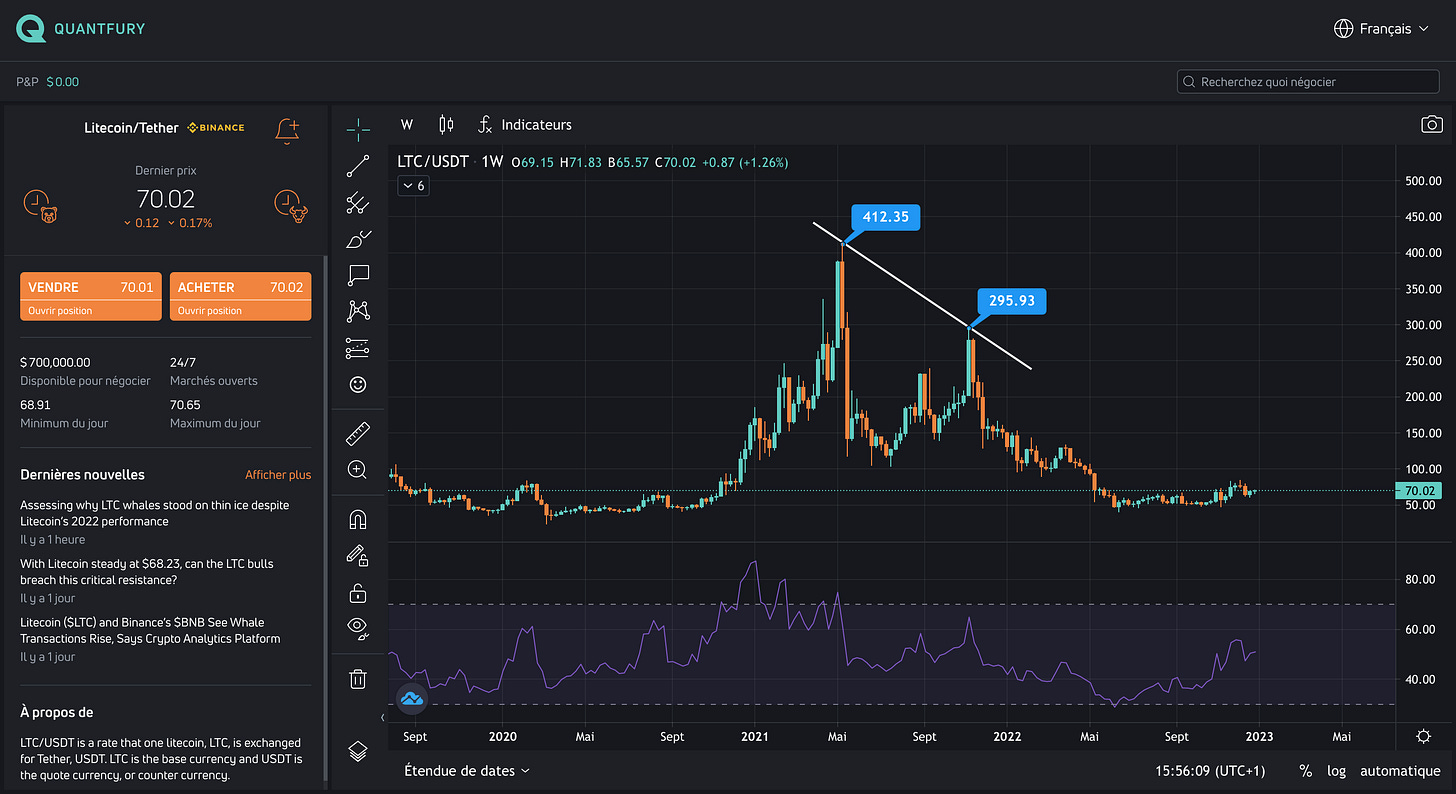The height and width of the screenshot is (794, 1456).
Task: Collapse the side panel arrow
Action: pos(382,717)
